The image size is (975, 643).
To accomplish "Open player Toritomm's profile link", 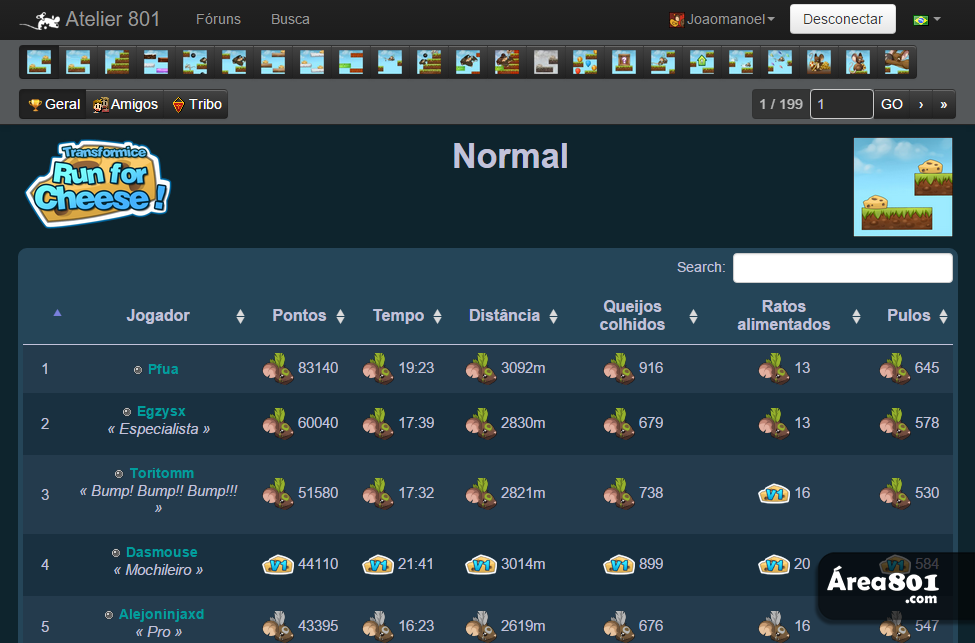I will [162, 473].
